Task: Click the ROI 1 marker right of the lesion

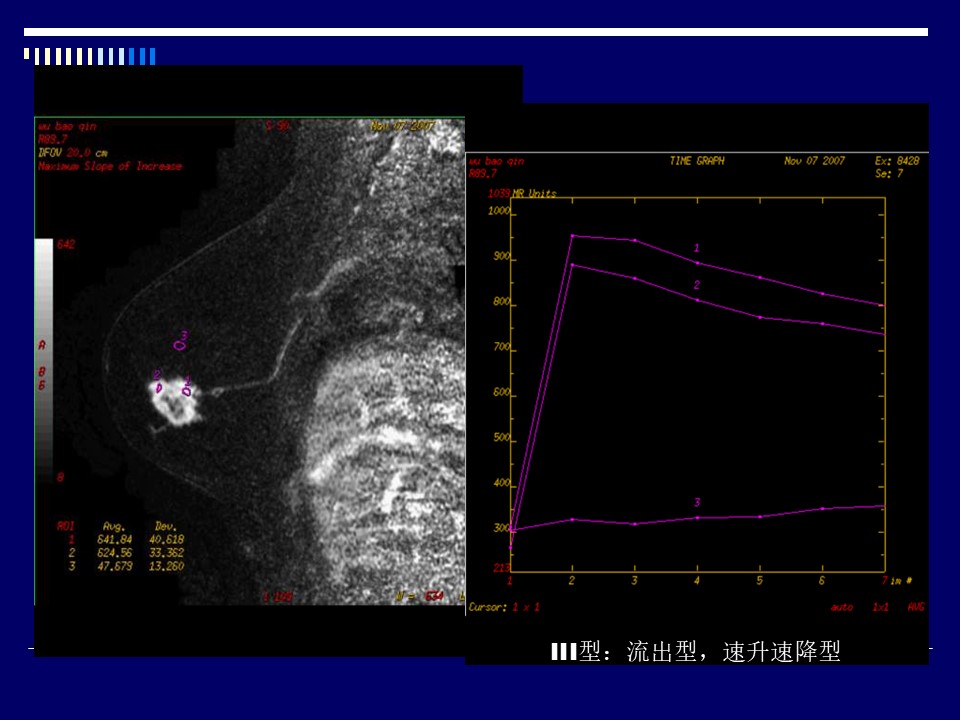Action: coord(187,391)
